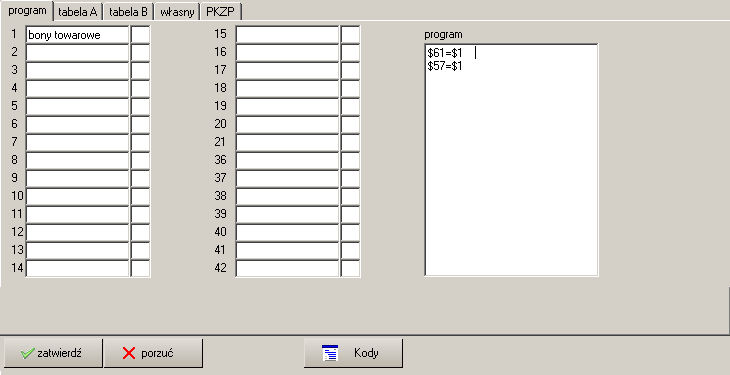Click the wide input field for row 8
This screenshot has width=730, height=375.
tap(77, 161)
